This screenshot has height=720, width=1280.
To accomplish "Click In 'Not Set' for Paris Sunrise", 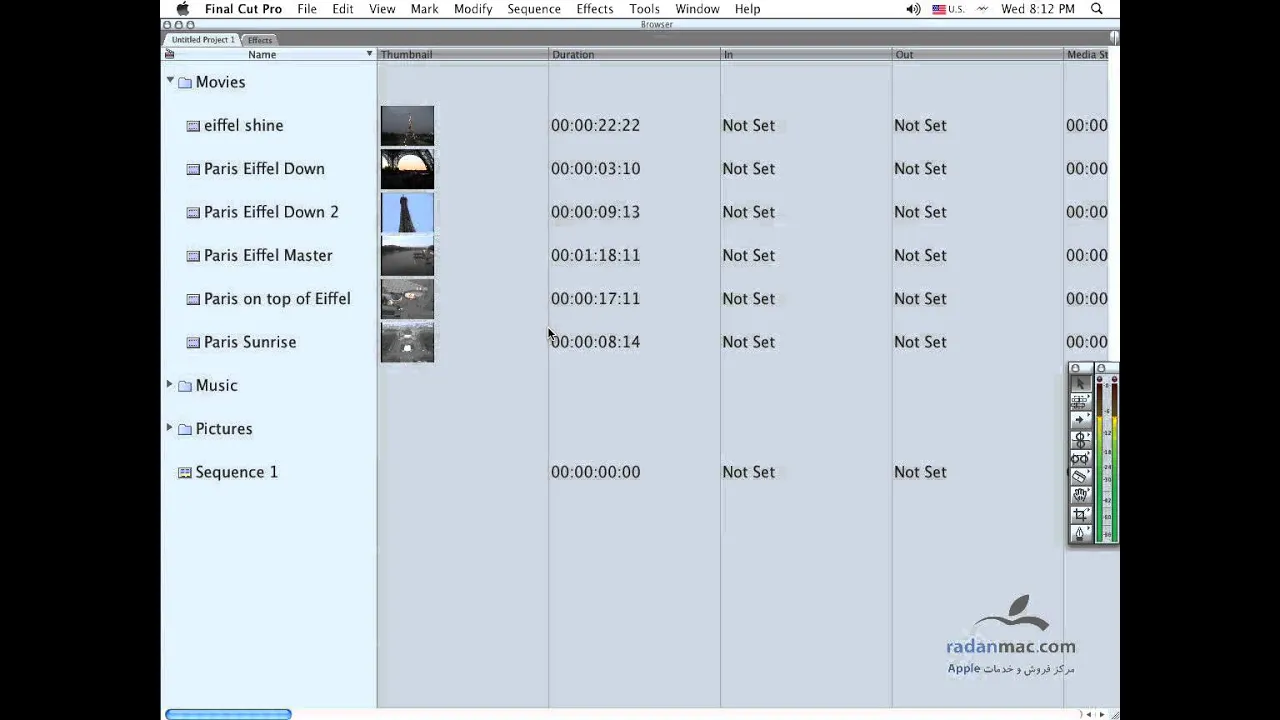I will [x=748, y=342].
